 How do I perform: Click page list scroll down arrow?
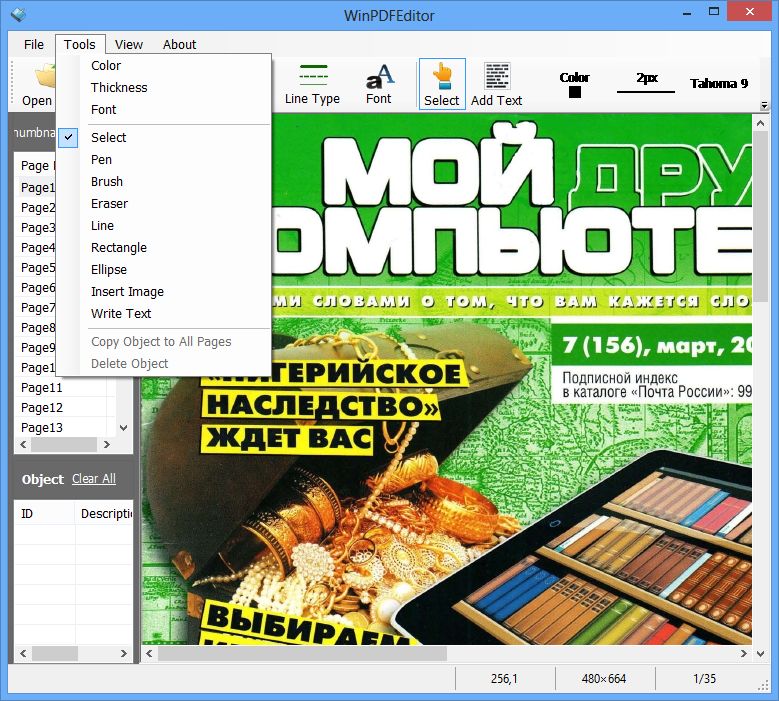124,427
